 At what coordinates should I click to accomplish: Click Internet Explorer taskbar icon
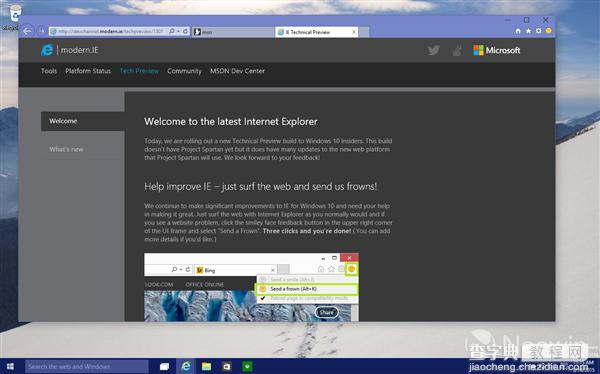(x=186, y=366)
